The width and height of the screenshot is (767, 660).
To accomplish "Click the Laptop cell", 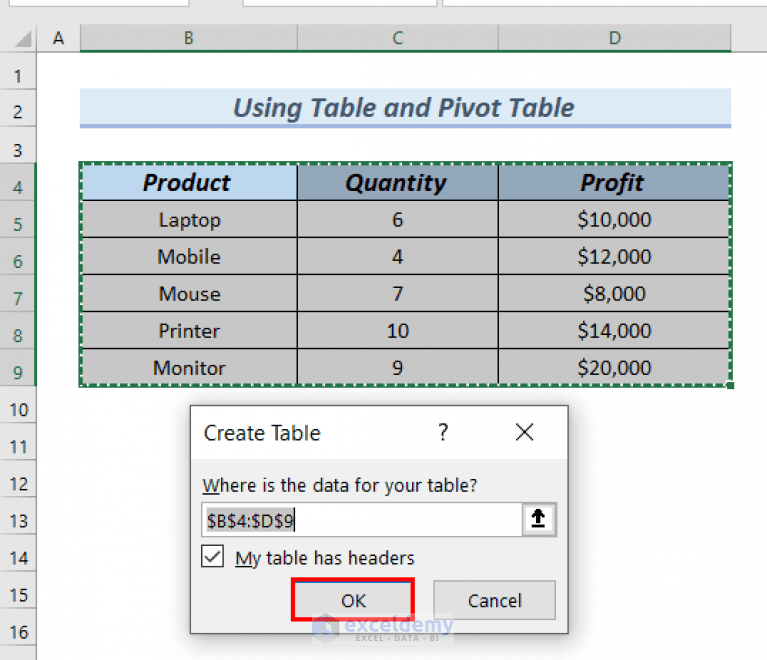I will pos(189,219).
